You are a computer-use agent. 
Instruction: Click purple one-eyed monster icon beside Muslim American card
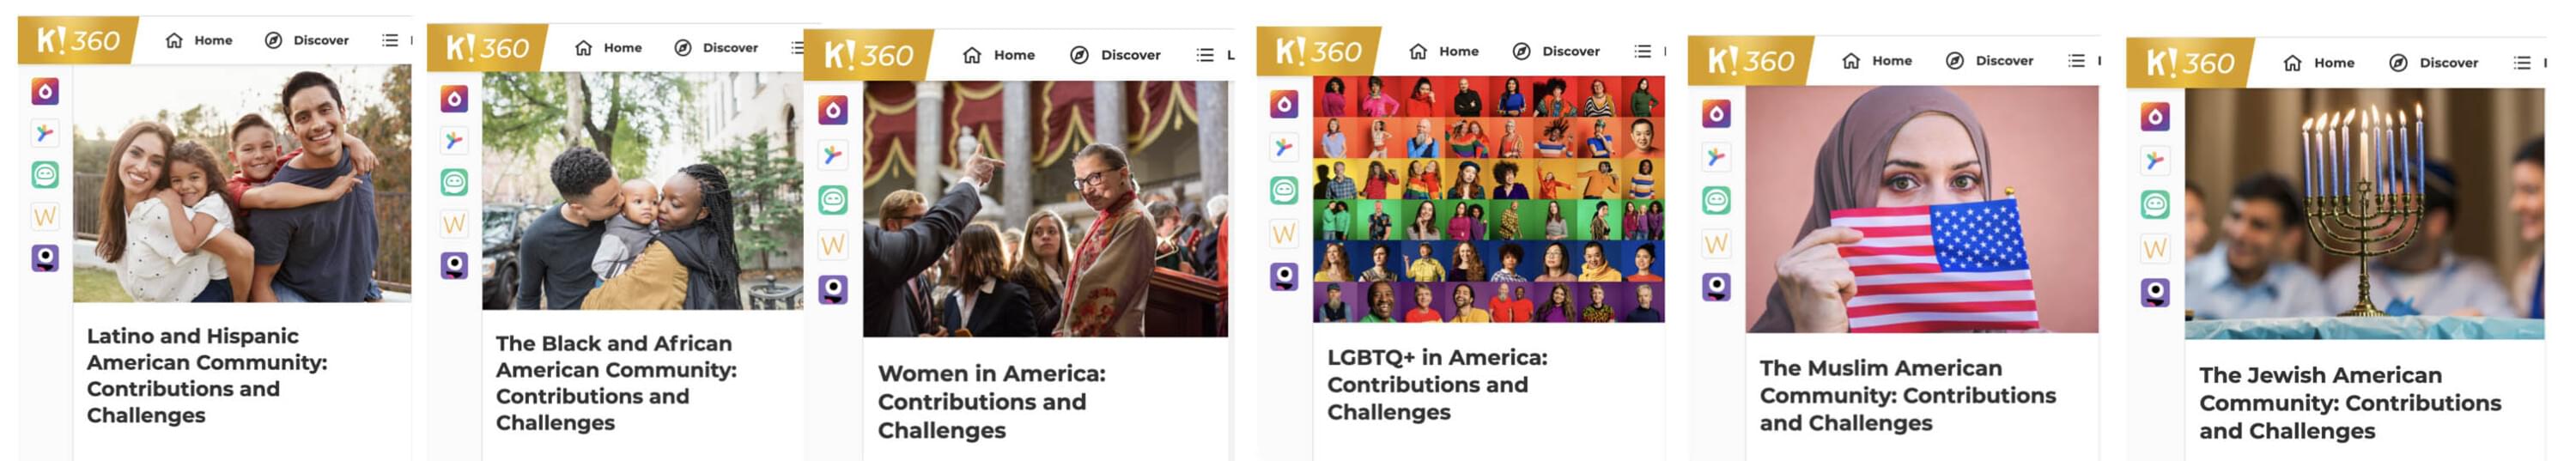[1716, 287]
